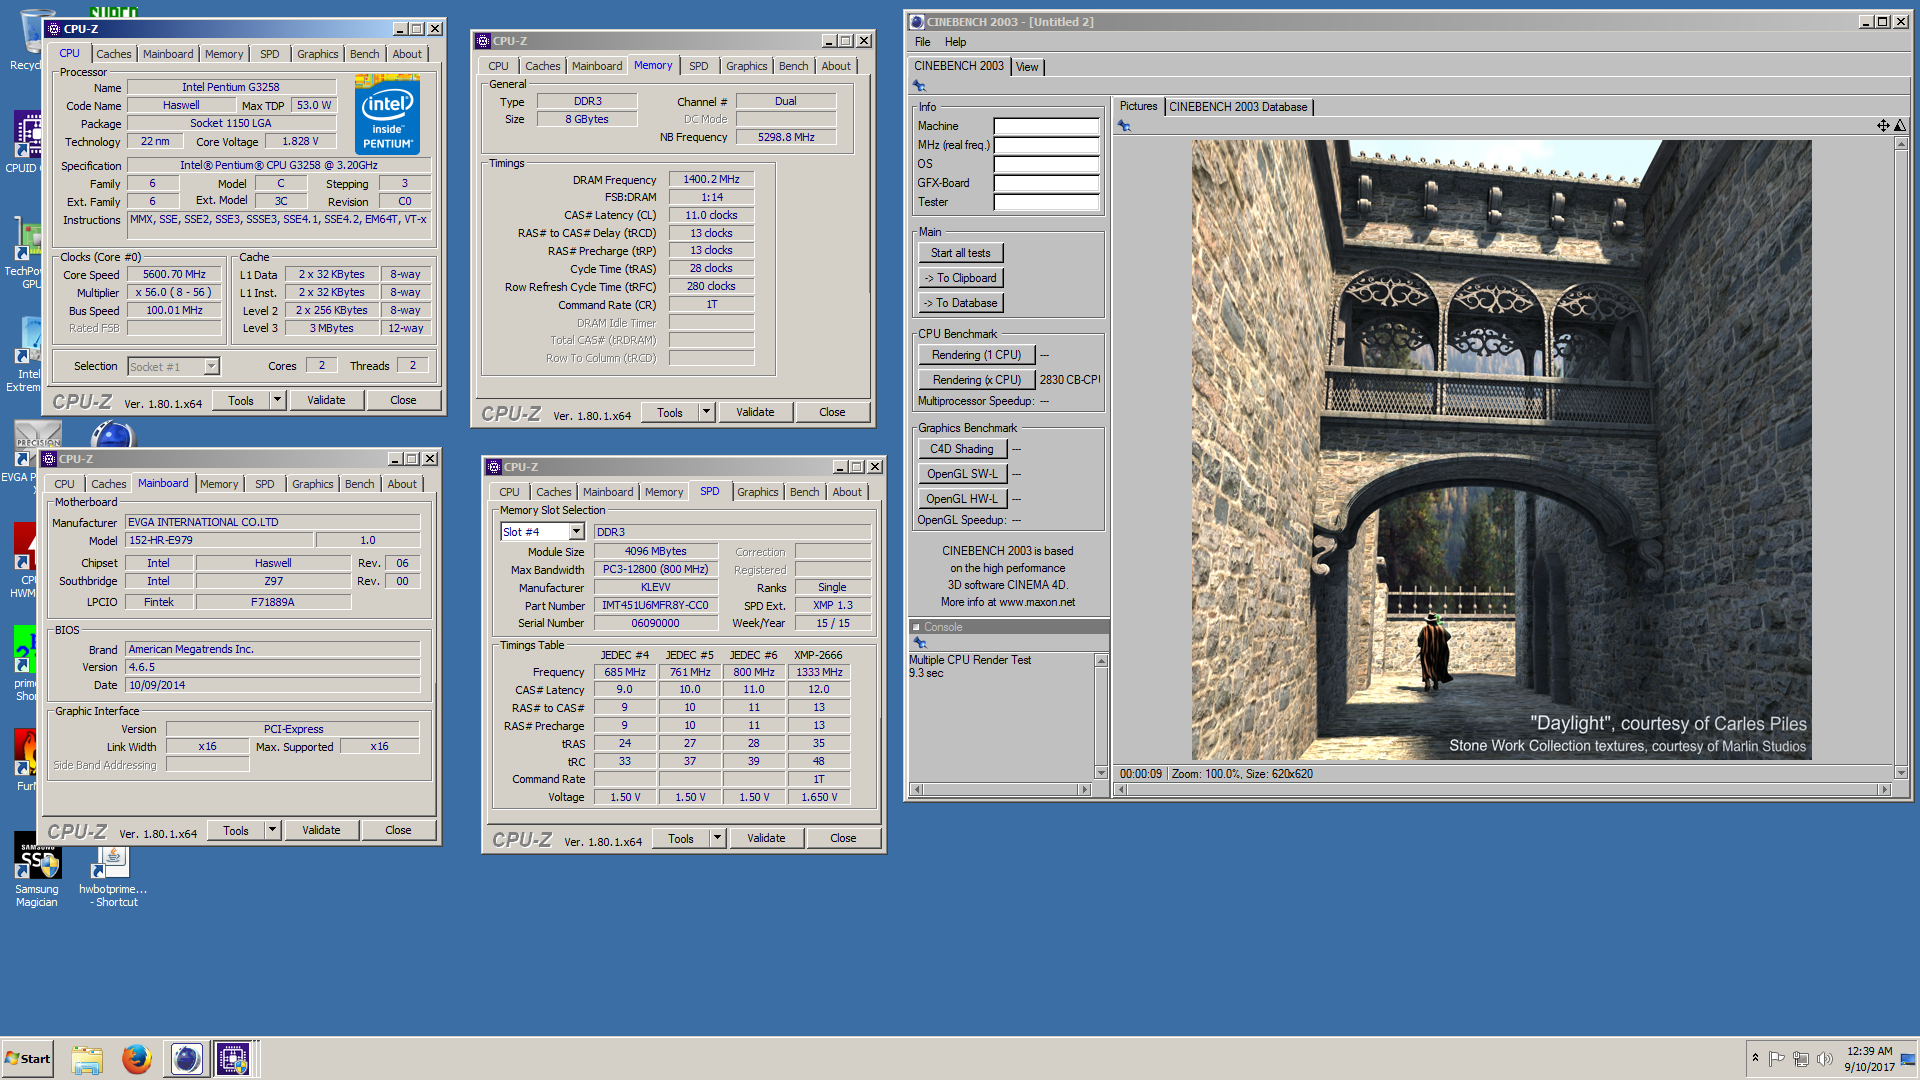Switch to CPU-Z via its taskbar icon

[x=233, y=1059]
